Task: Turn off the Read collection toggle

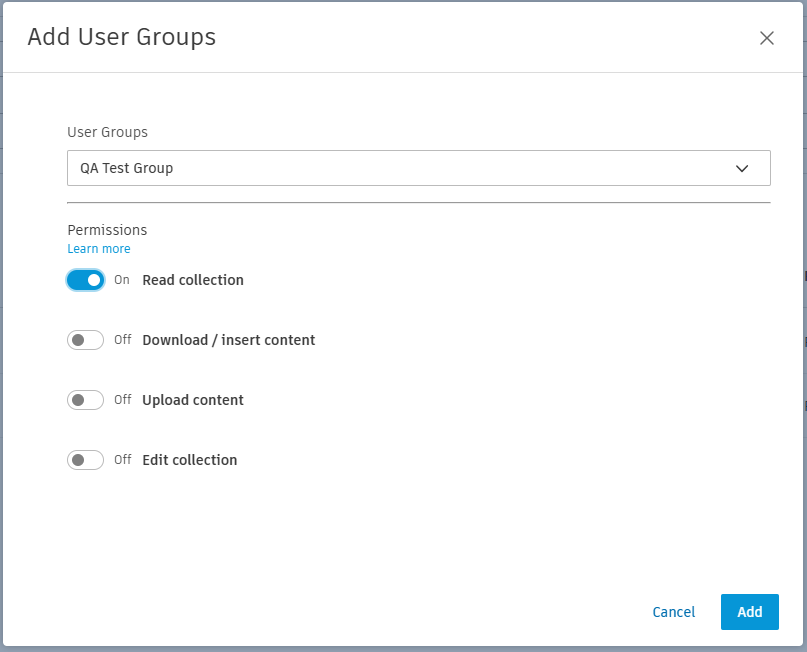Action: point(85,280)
